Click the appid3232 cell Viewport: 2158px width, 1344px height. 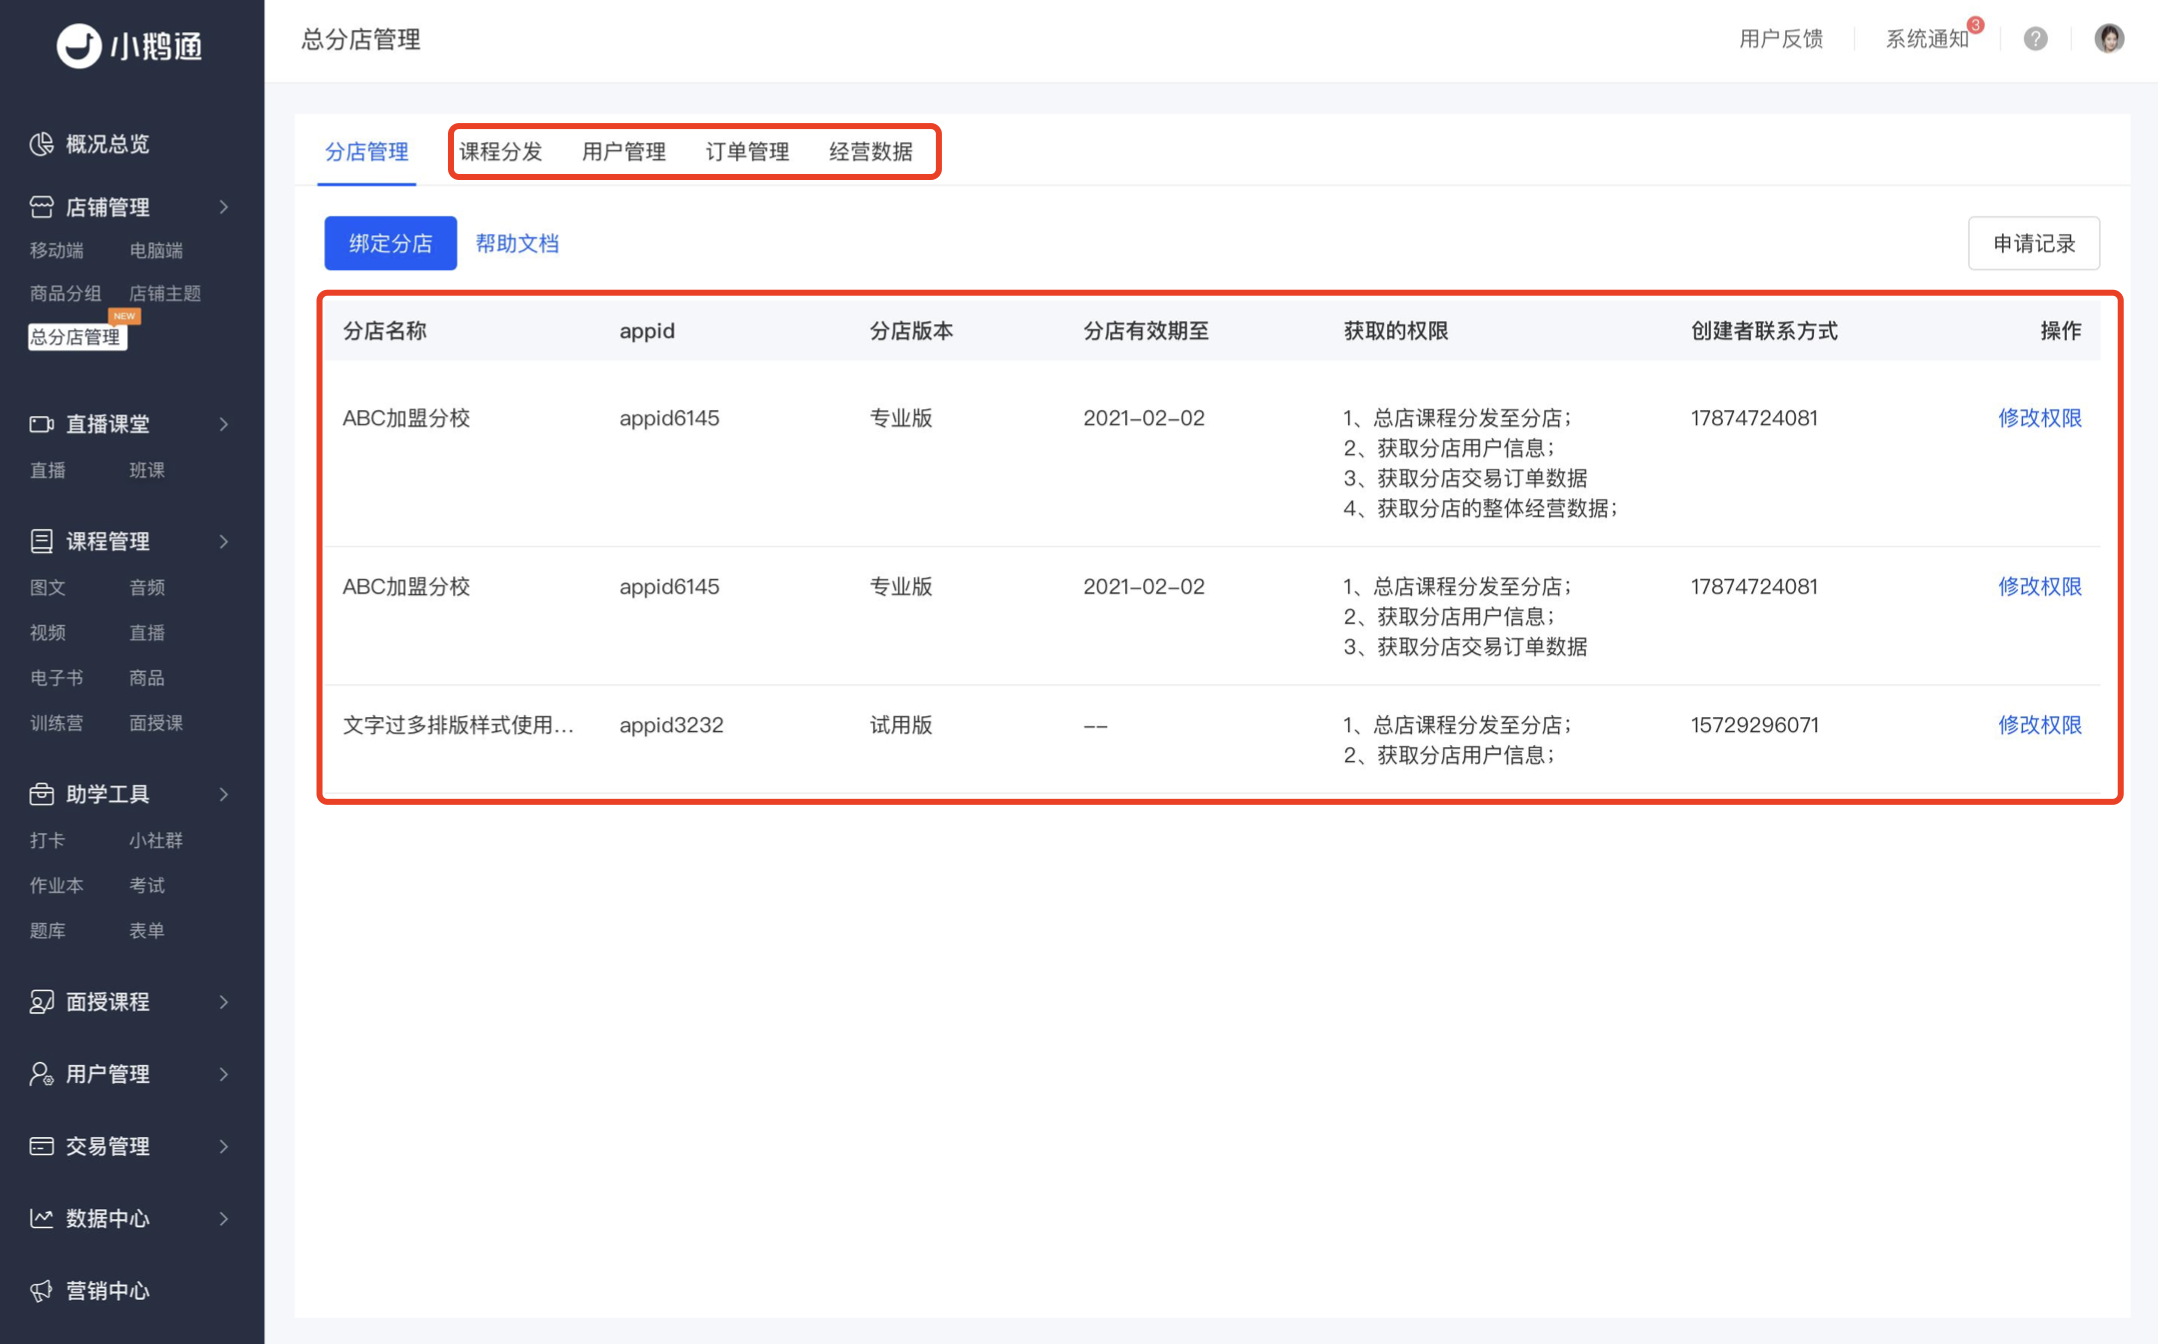[x=671, y=725]
